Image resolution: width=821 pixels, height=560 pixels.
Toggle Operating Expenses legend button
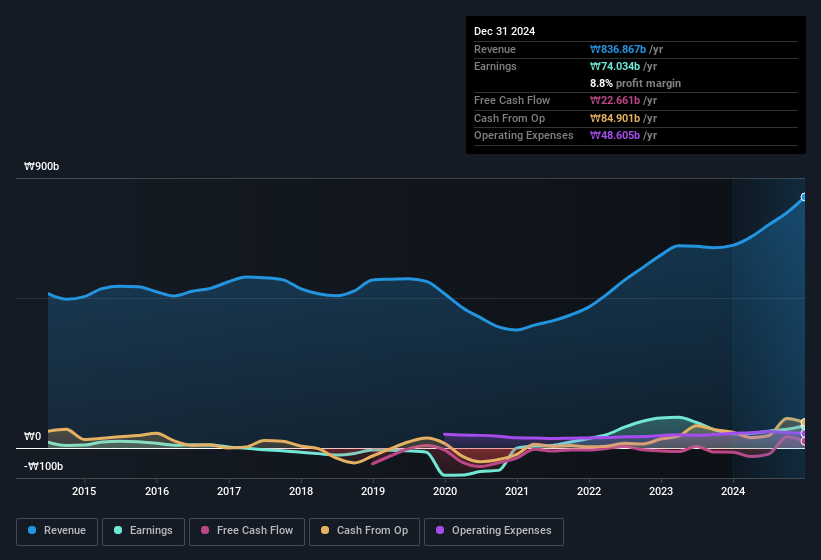click(x=494, y=531)
